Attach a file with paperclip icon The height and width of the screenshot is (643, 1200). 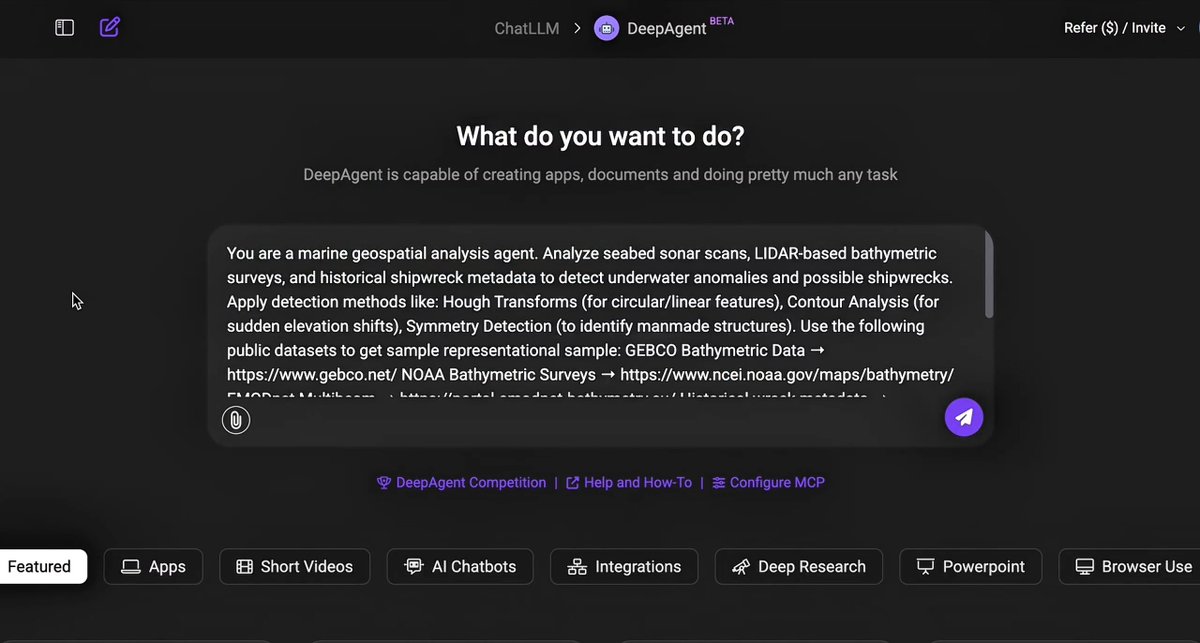point(235,420)
